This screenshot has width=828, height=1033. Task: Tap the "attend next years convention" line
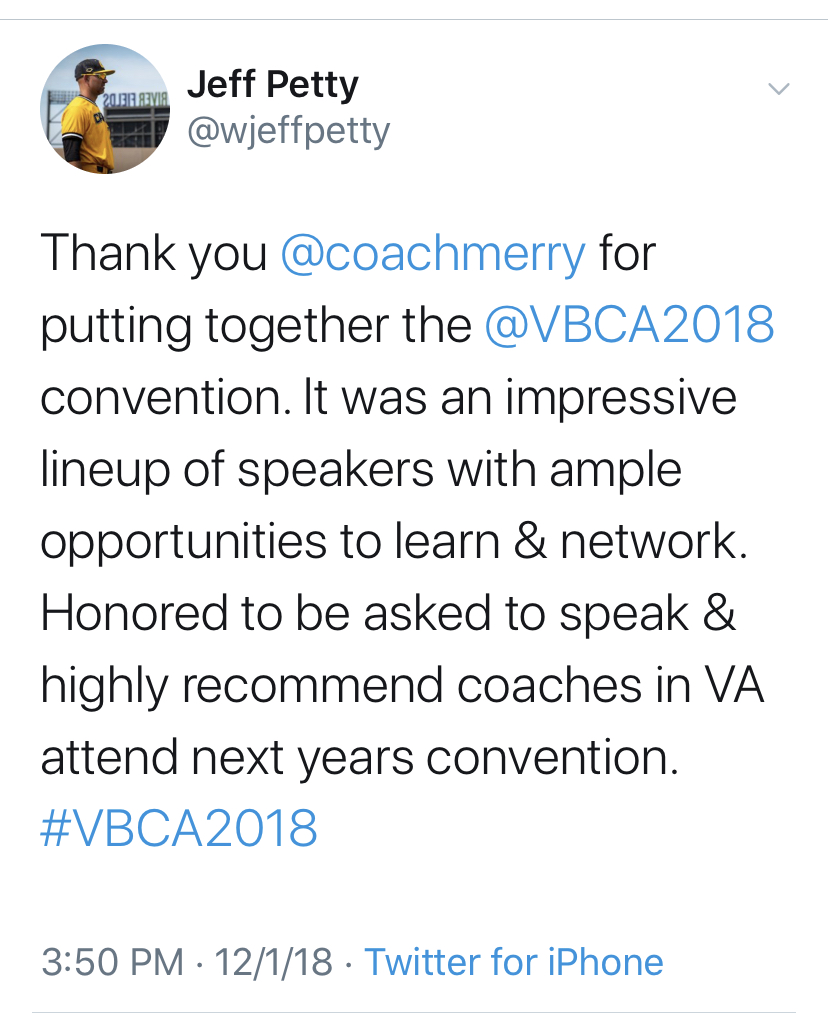point(359,757)
